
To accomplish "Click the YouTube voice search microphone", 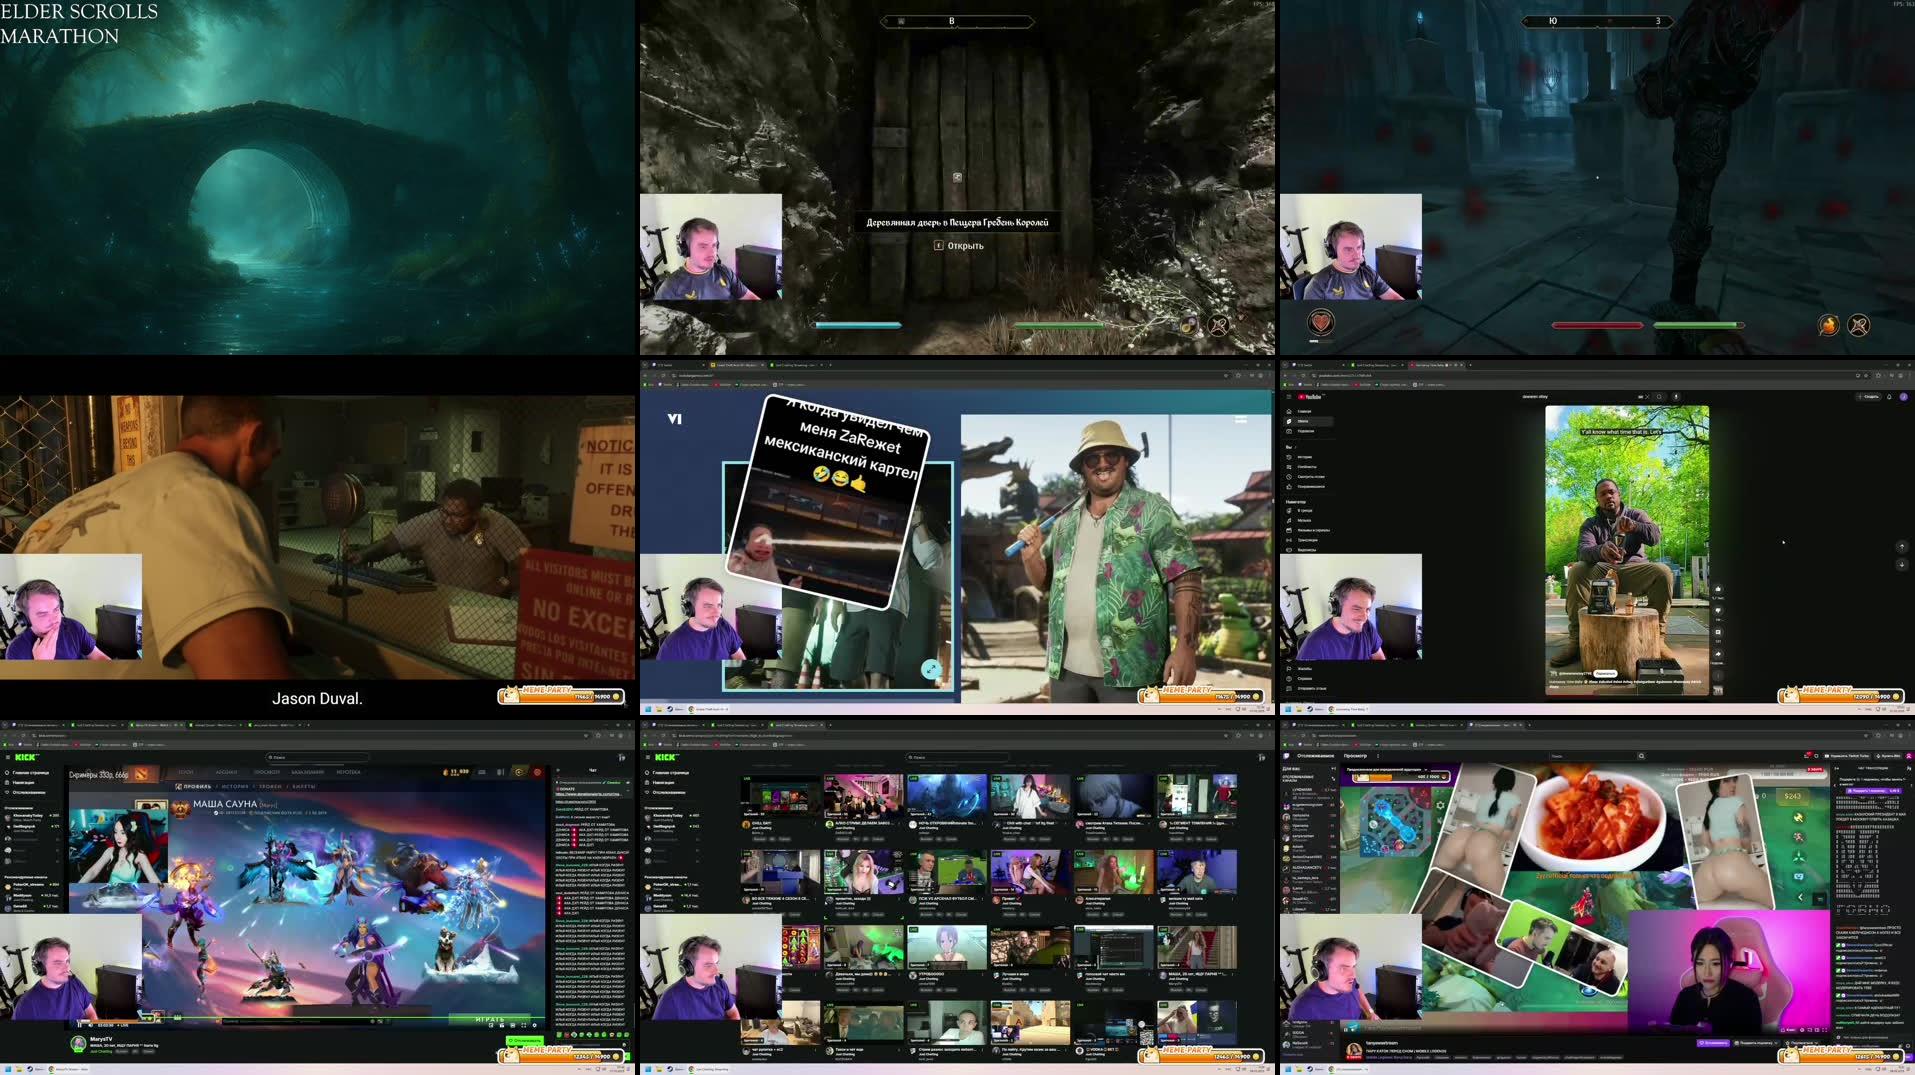I will 1676,397.
